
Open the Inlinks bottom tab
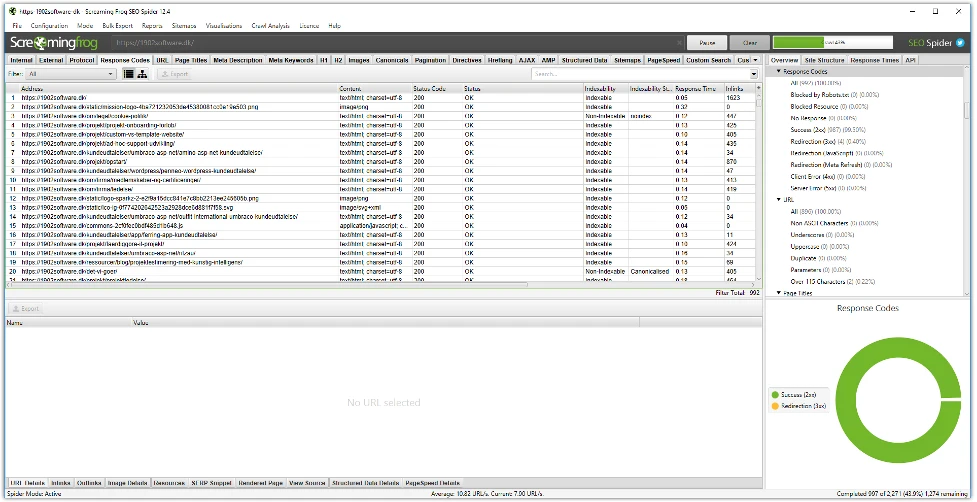tap(60, 483)
